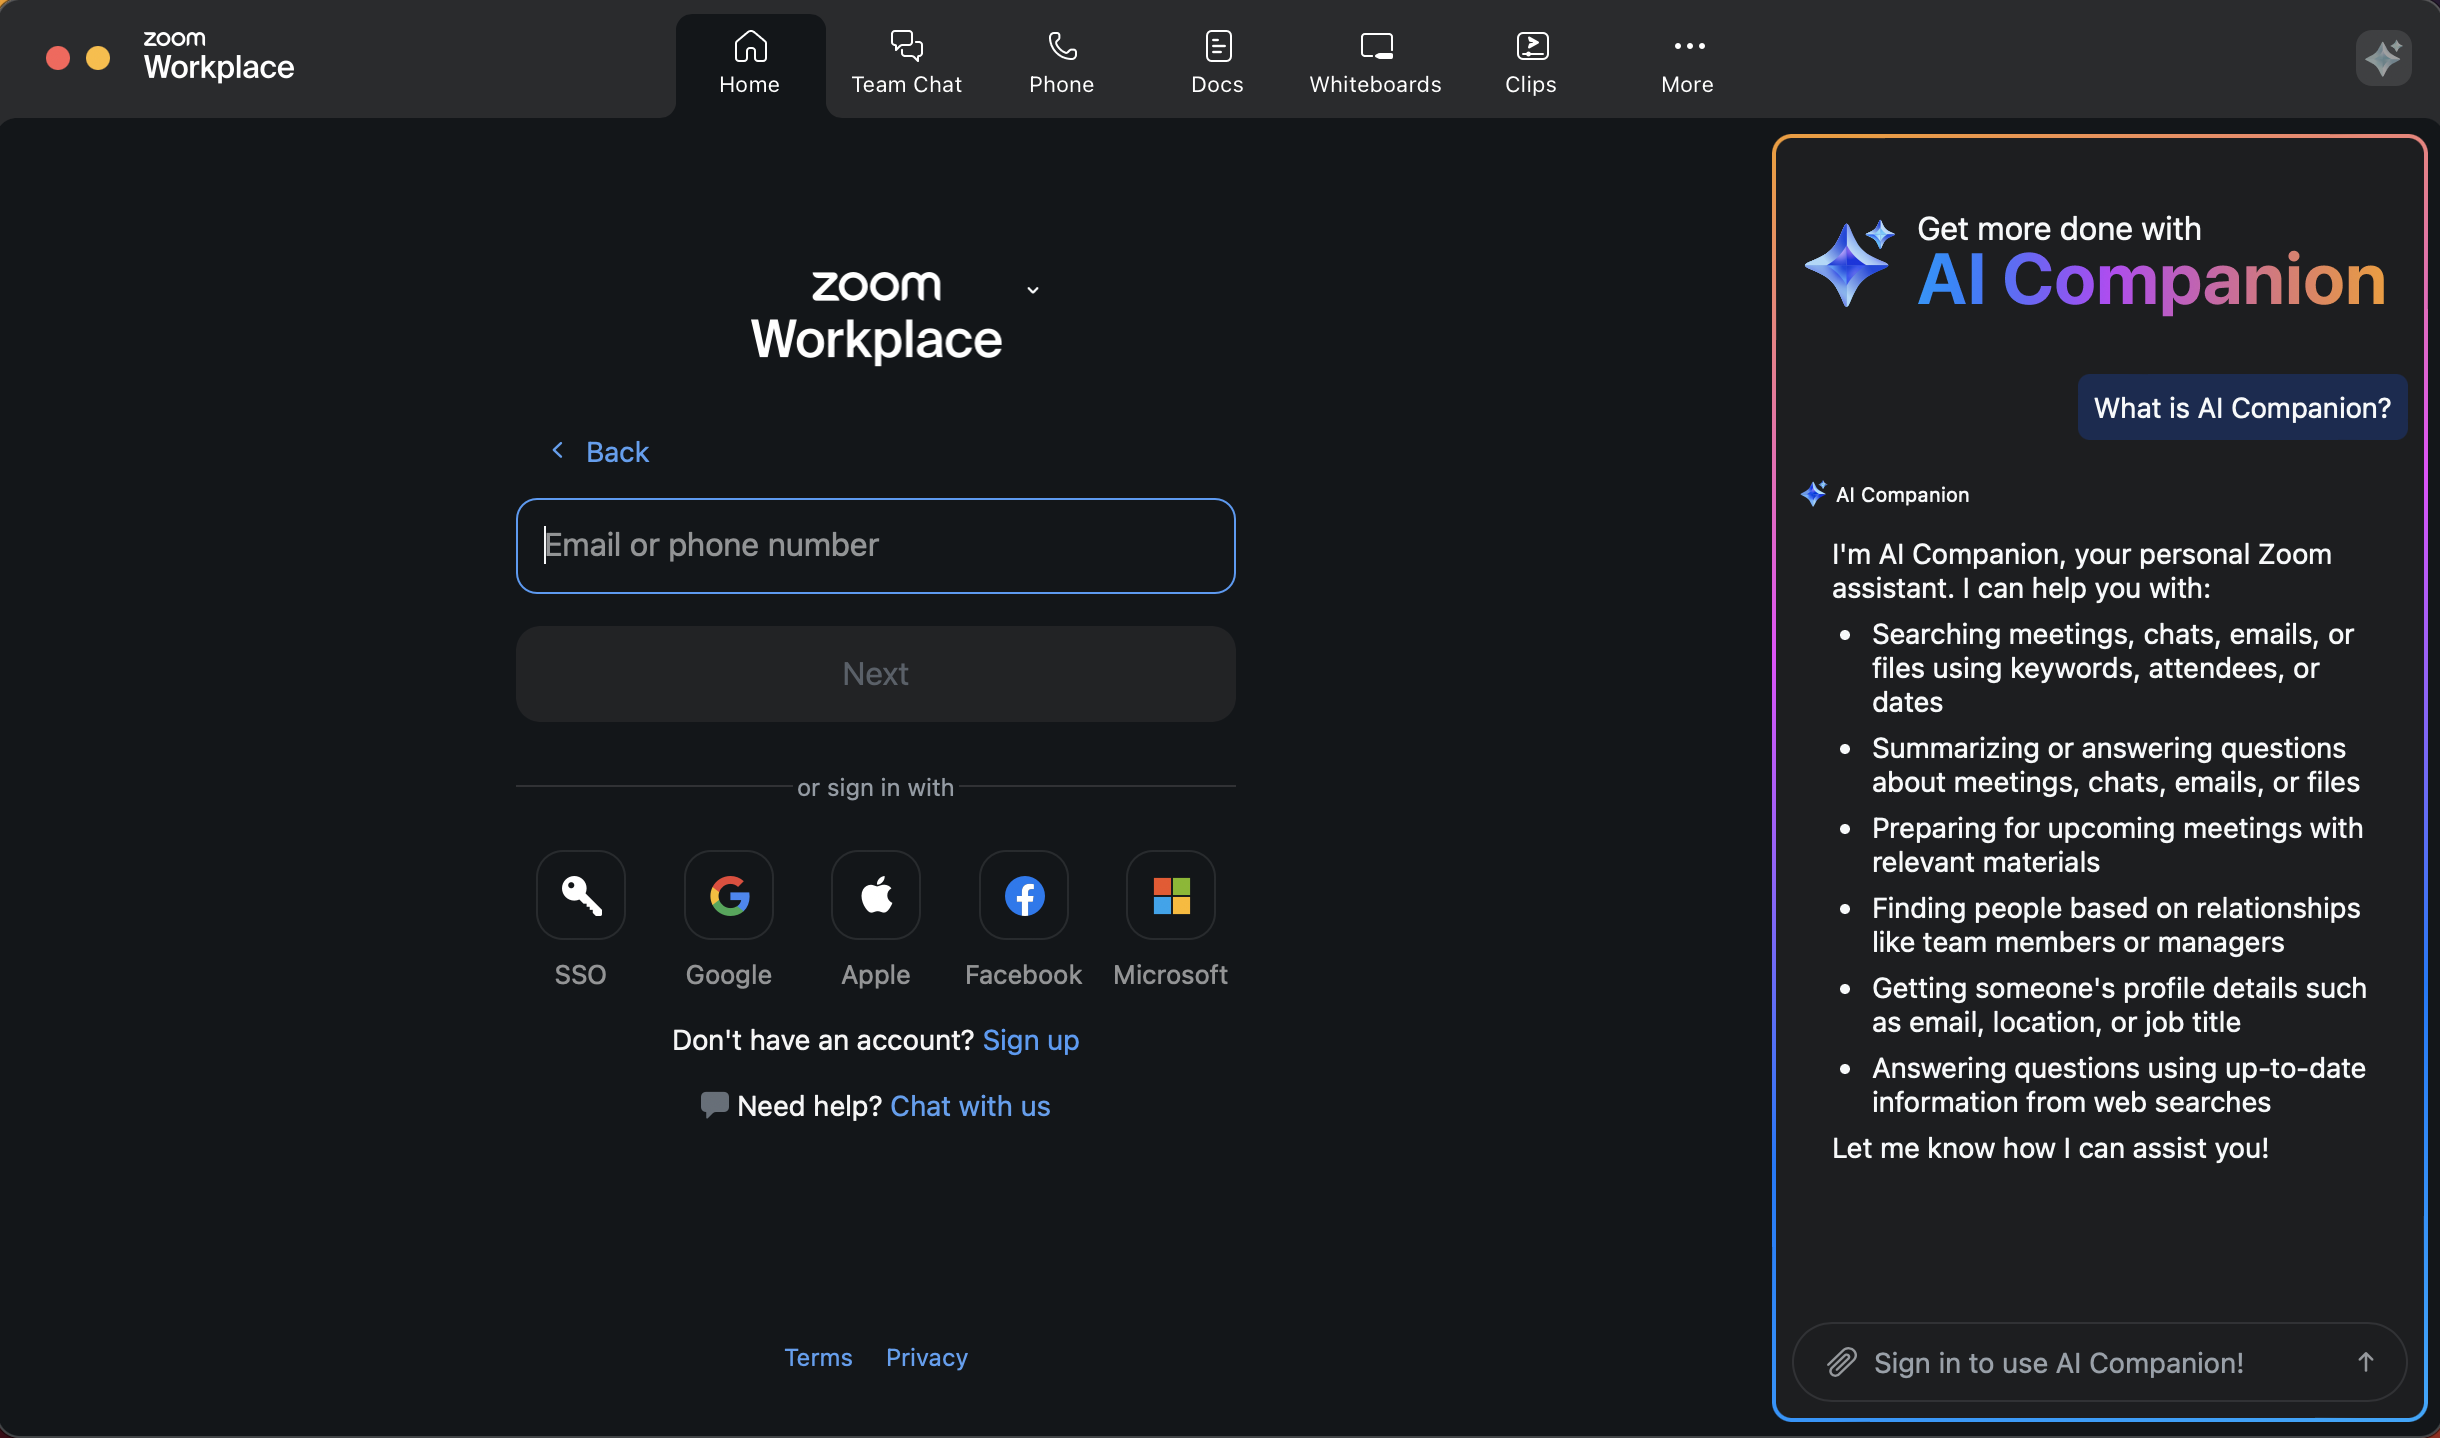Sign in with the Apple icon

click(876, 895)
